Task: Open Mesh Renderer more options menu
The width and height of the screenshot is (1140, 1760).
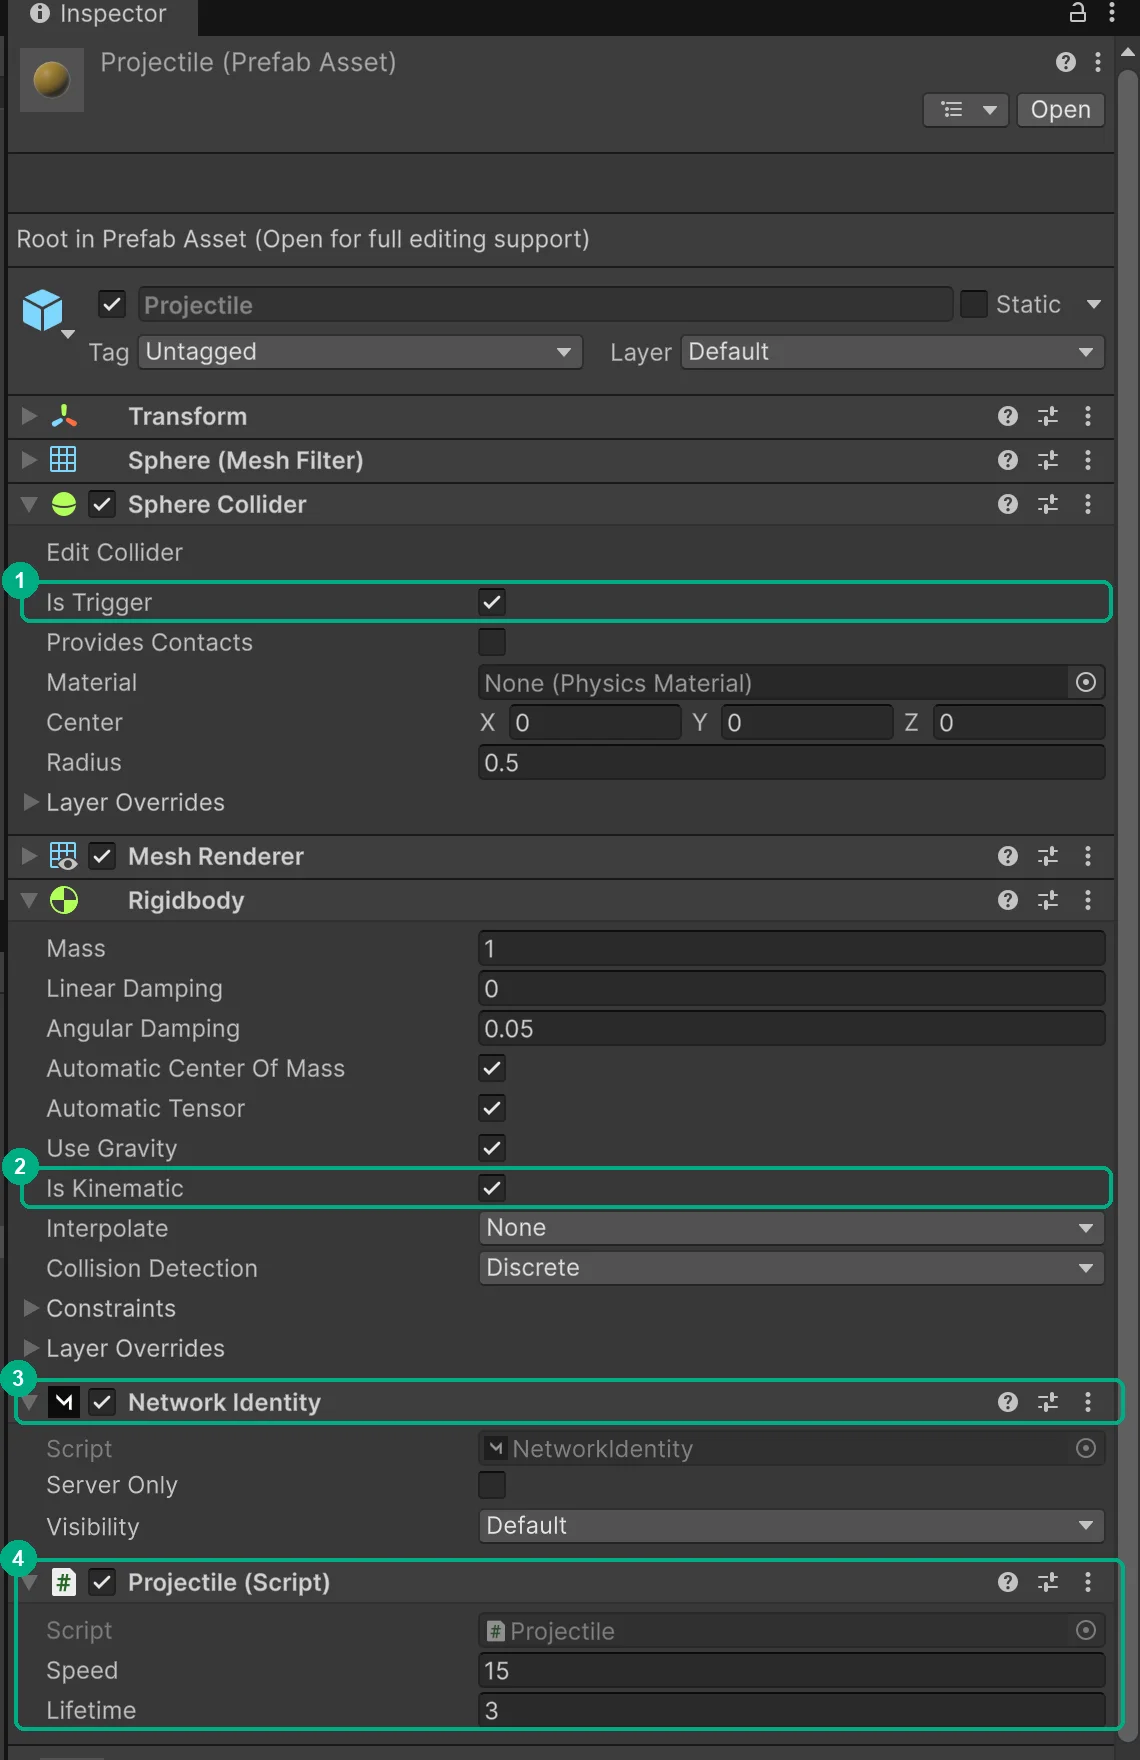Action: tap(1088, 856)
